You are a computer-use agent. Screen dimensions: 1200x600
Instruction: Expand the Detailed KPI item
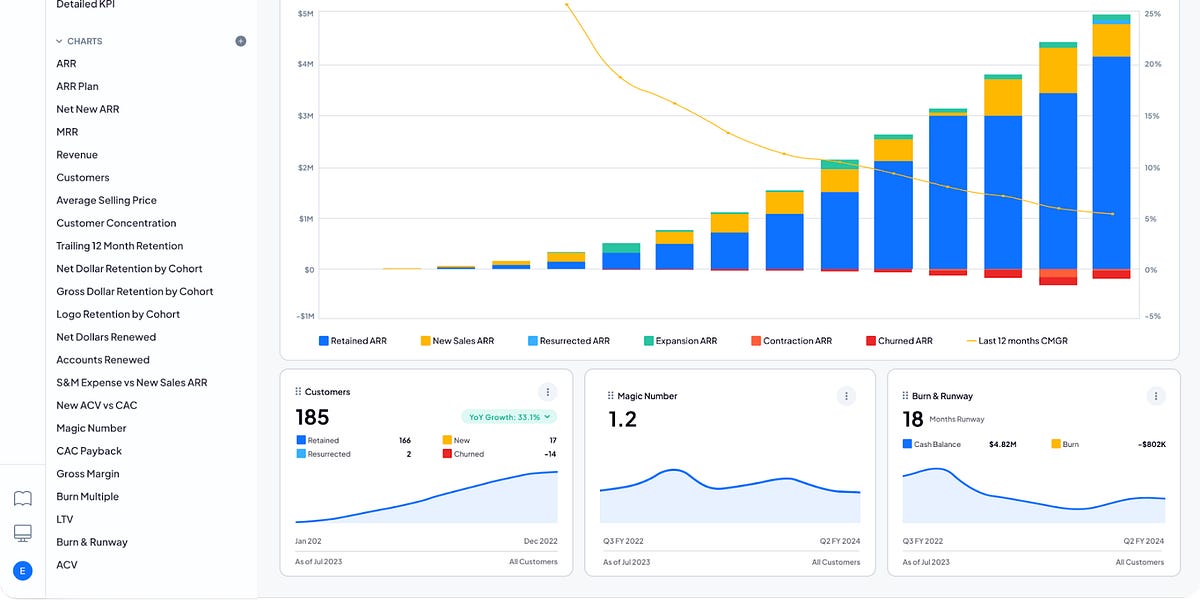88,4
